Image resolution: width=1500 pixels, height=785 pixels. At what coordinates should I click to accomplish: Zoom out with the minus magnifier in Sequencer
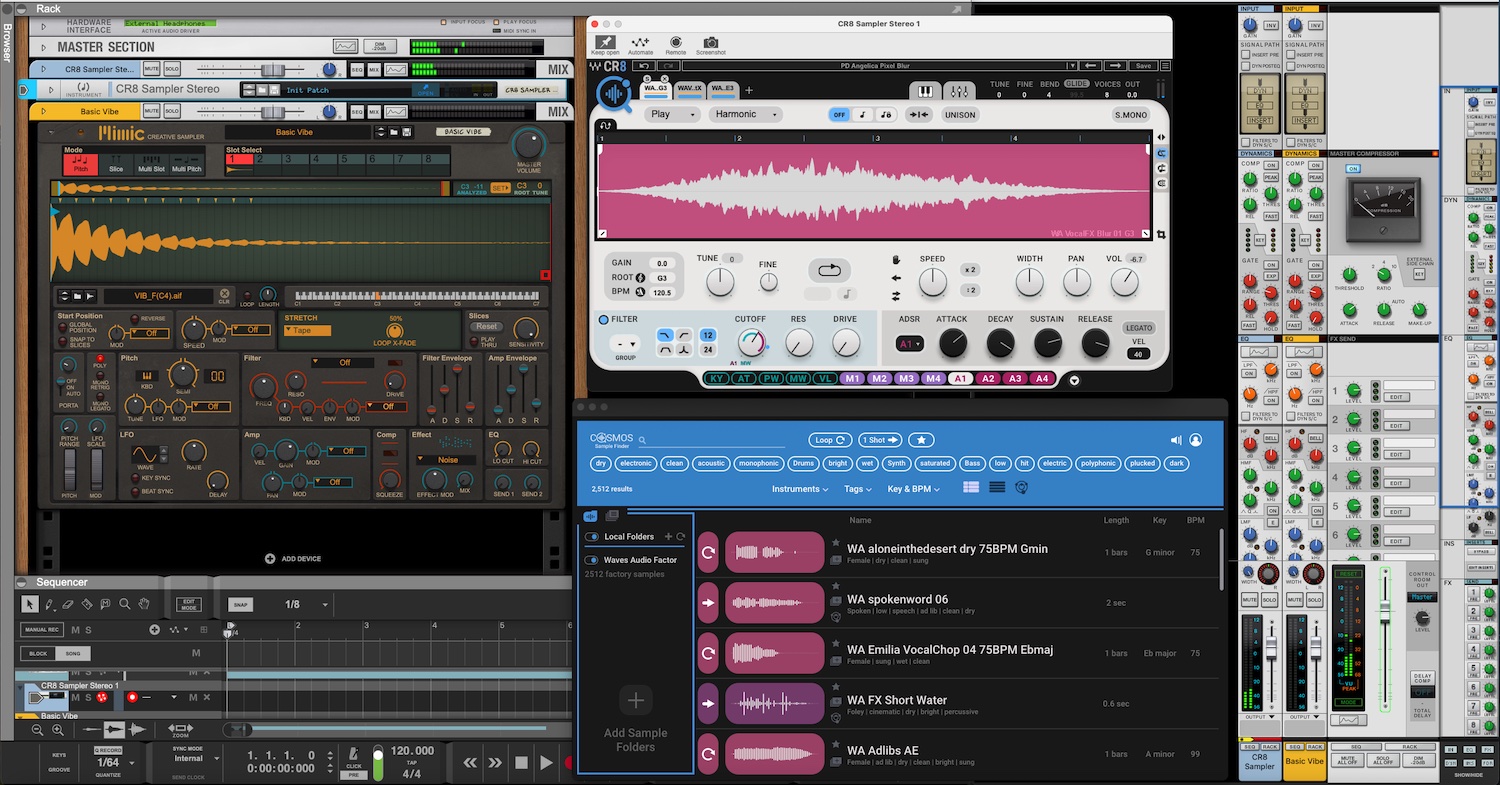tap(37, 730)
